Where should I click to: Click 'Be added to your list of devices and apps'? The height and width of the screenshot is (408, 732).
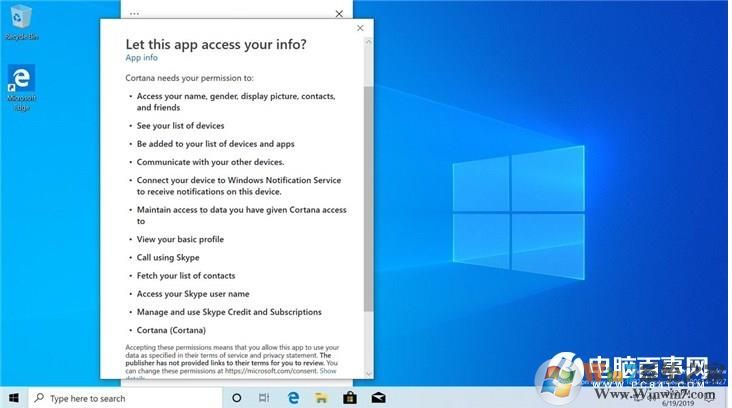215,144
